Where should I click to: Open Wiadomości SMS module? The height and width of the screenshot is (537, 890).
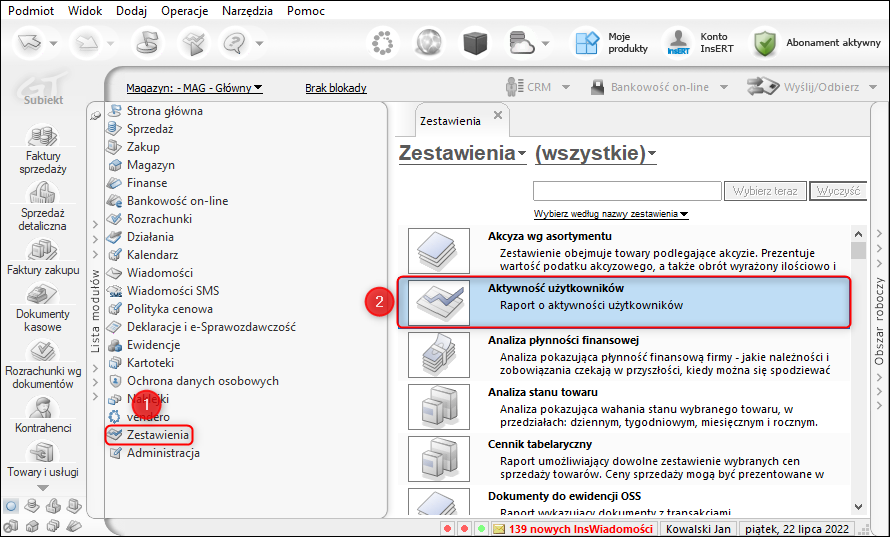tap(173, 291)
